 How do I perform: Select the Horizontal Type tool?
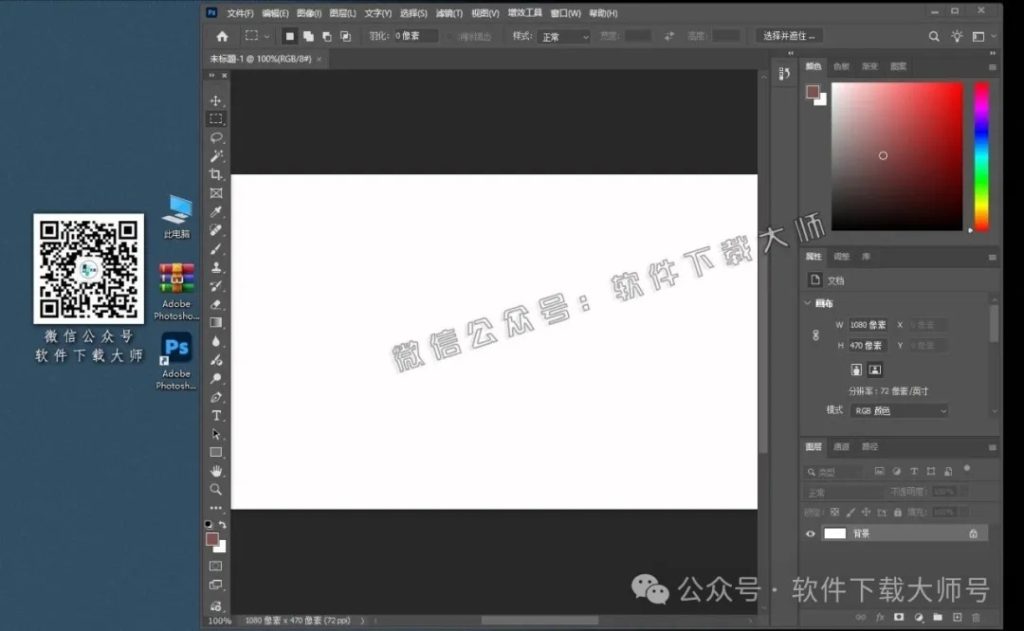click(x=217, y=415)
